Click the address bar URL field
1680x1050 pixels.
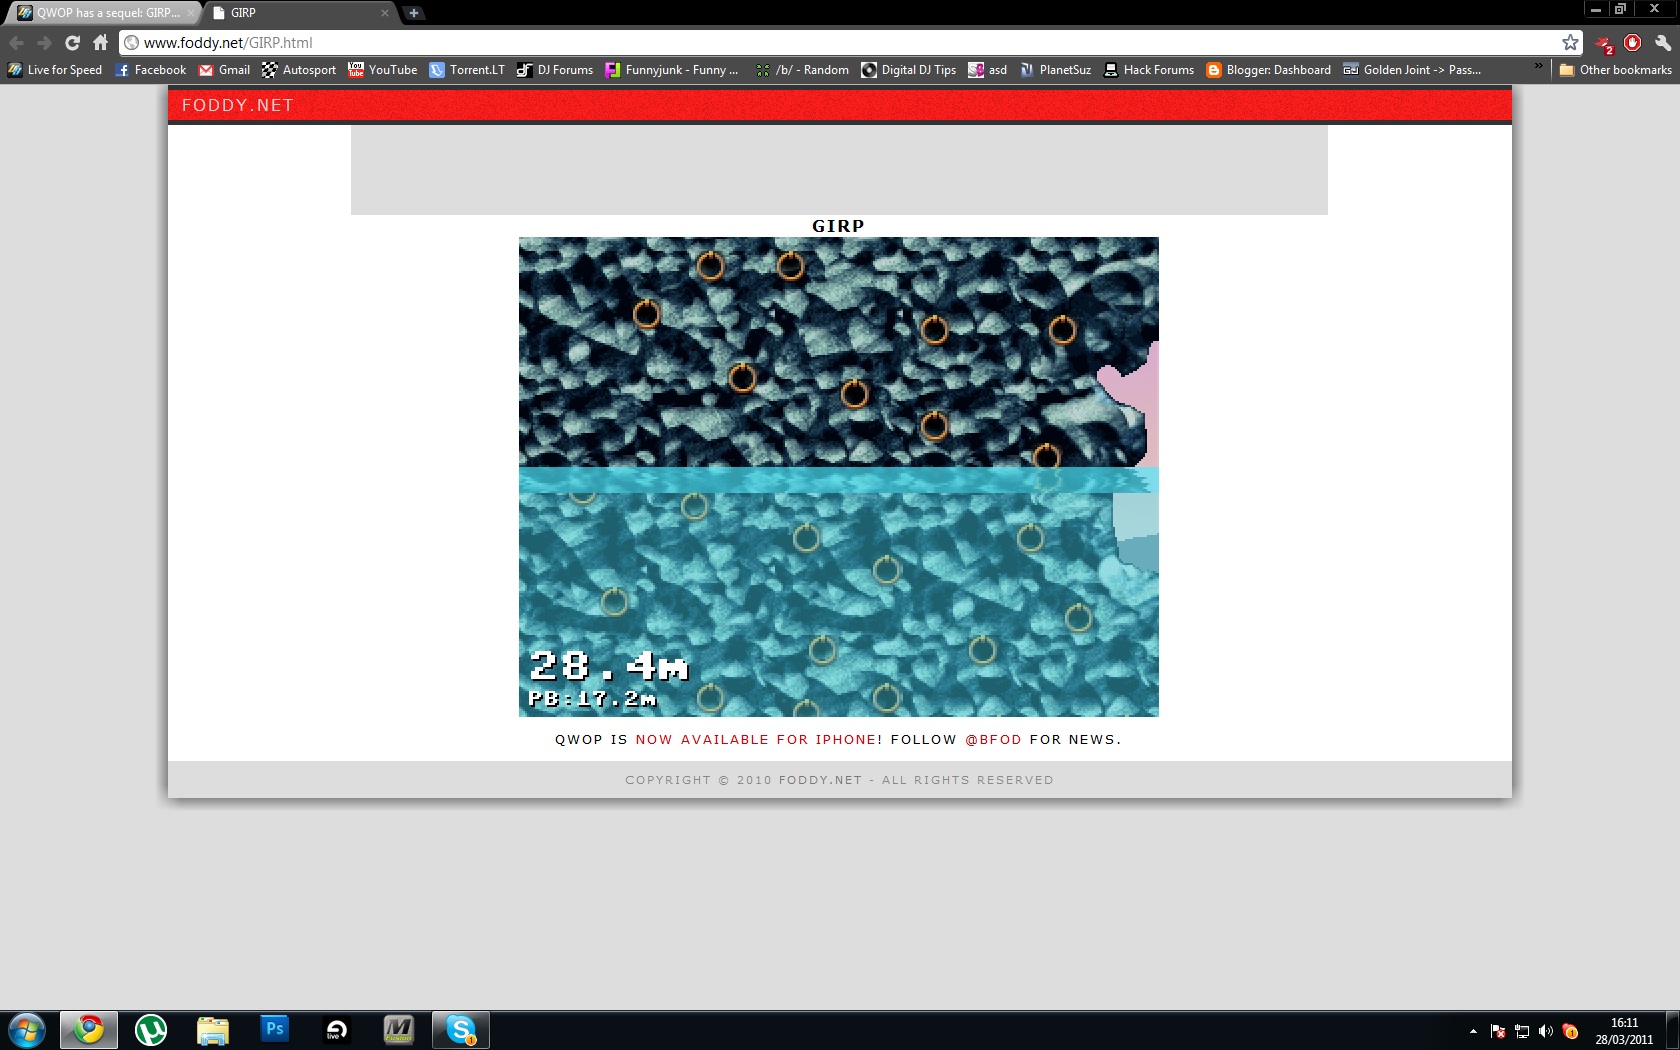tap(840, 43)
